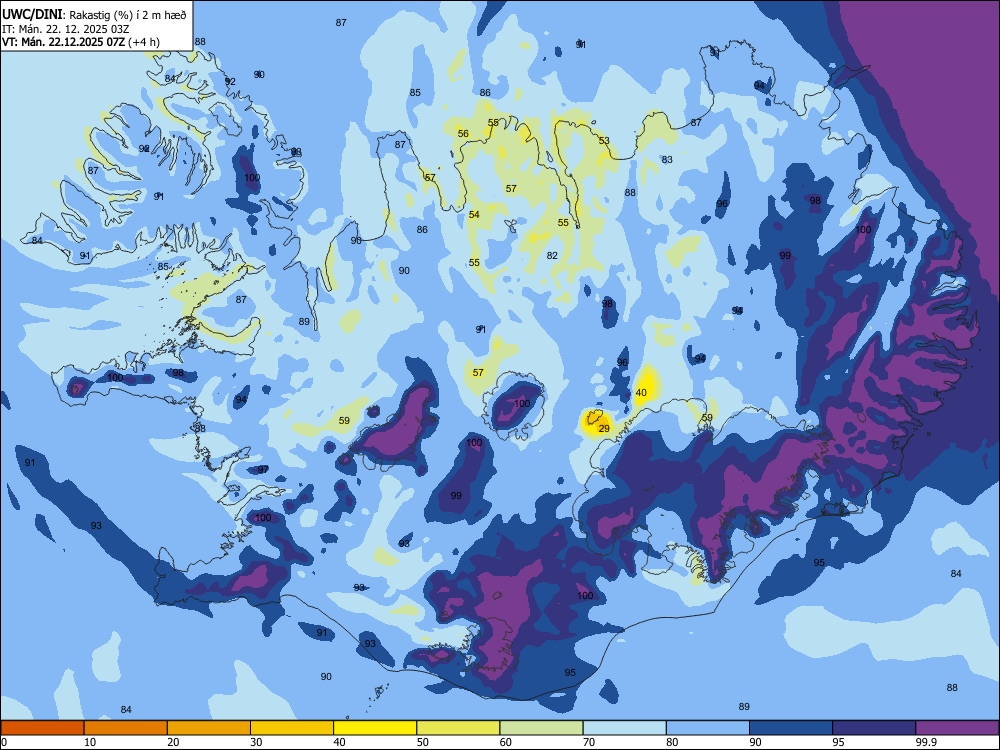
Task: Click the 57 value just above the central glacier
Action: click(478, 372)
